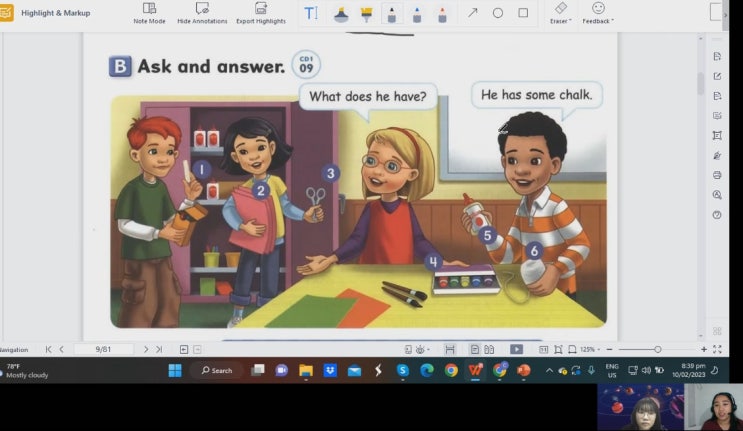The height and width of the screenshot is (431, 743).
Task: Click the zoom in plus button
Action: (704, 350)
